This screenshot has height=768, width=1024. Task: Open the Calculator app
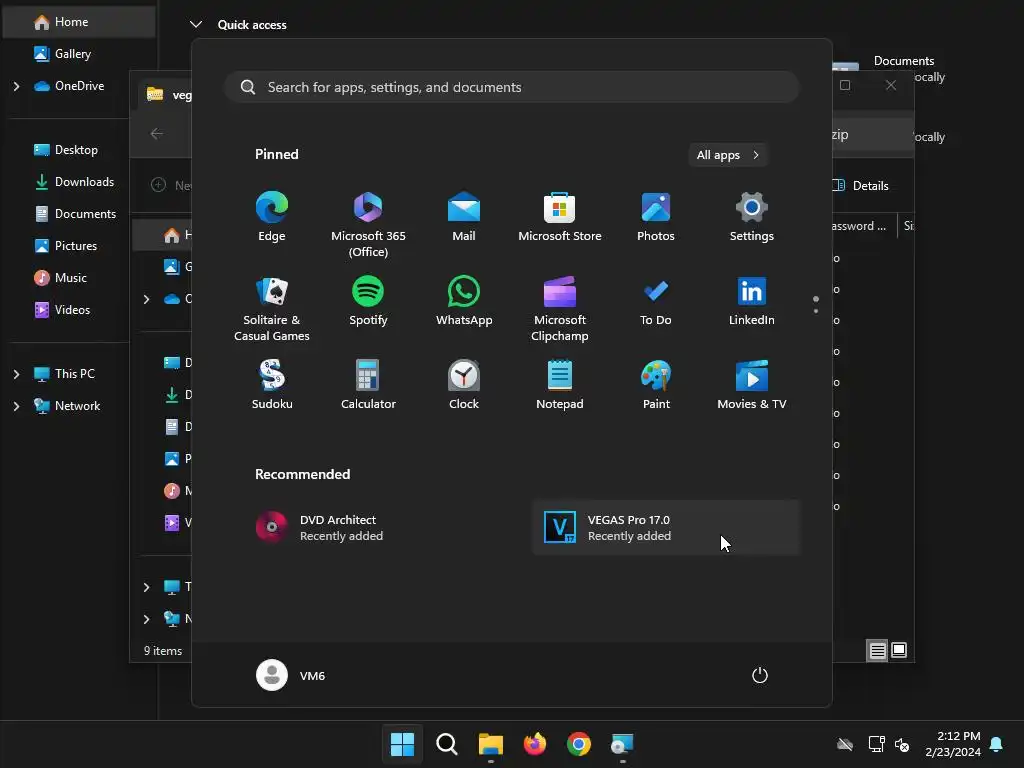(368, 385)
